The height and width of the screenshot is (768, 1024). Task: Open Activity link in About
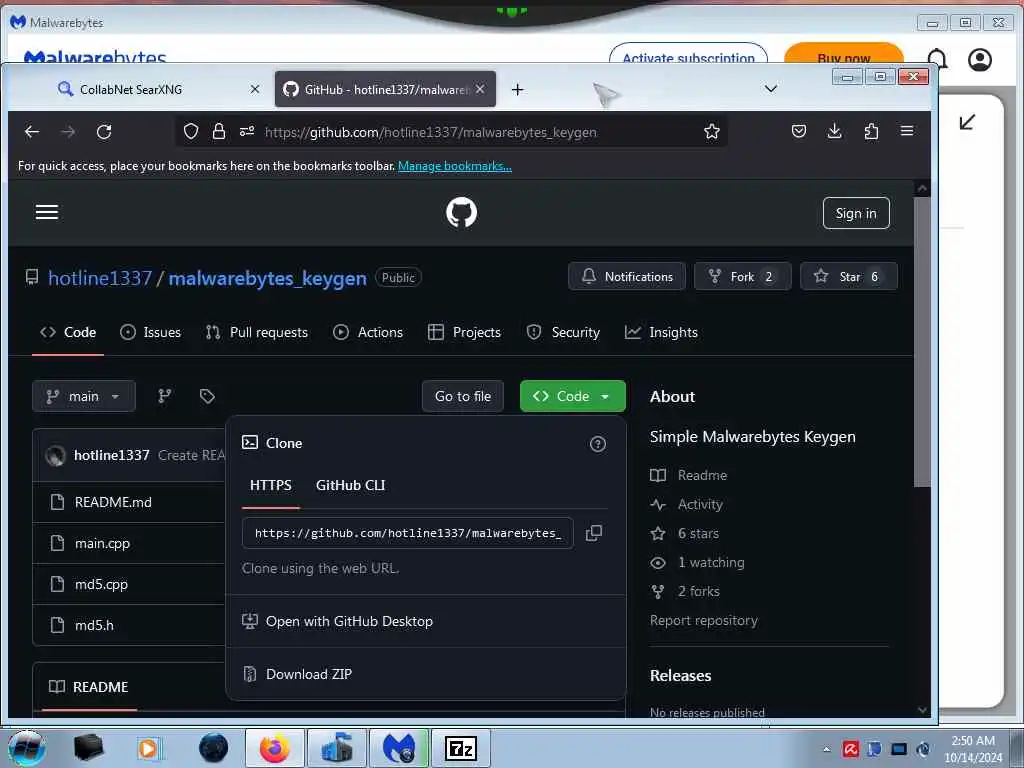pyautogui.click(x=700, y=504)
